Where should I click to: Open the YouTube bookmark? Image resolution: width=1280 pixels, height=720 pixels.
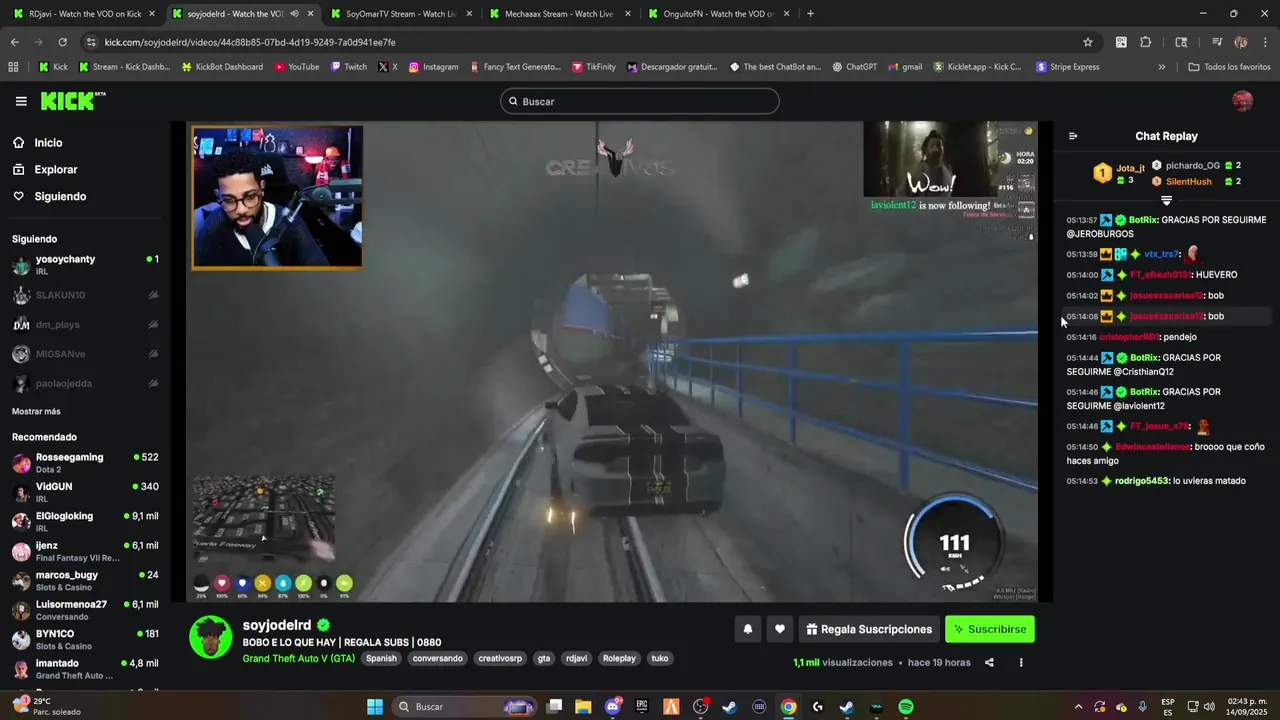pos(296,67)
